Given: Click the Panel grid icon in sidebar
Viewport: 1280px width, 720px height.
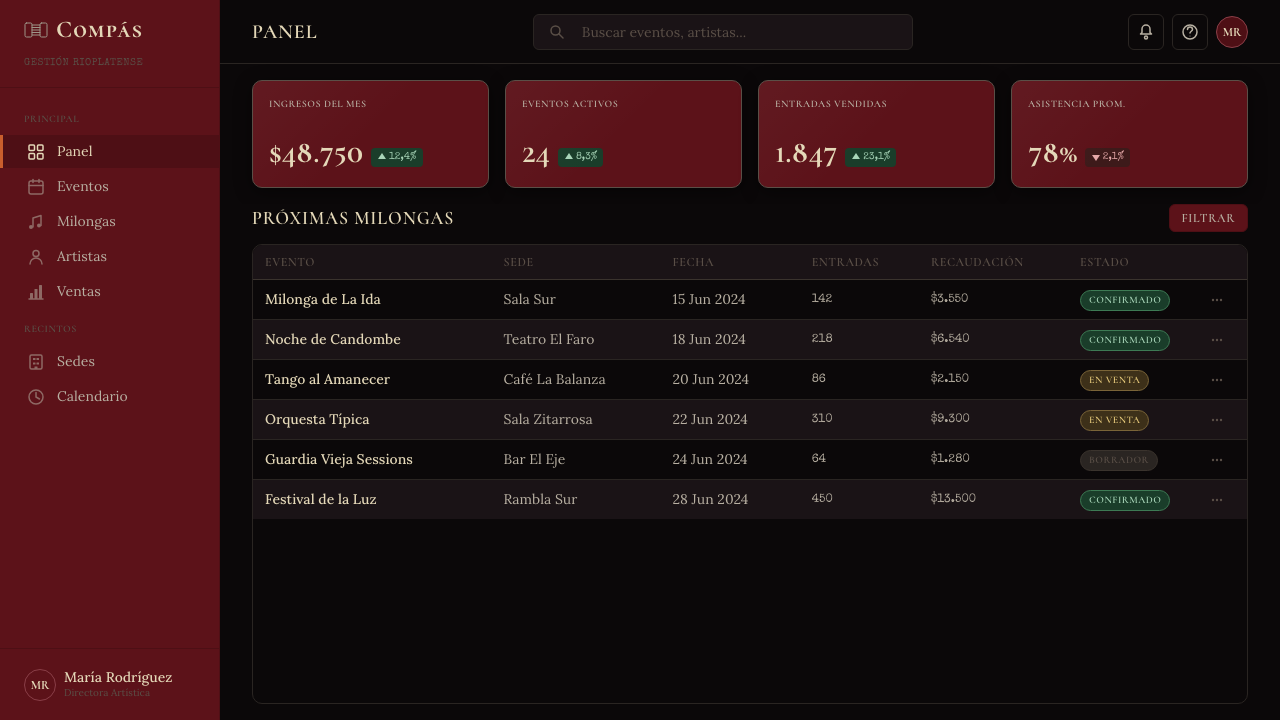Looking at the screenshot, I should click(x=36, y=152).
